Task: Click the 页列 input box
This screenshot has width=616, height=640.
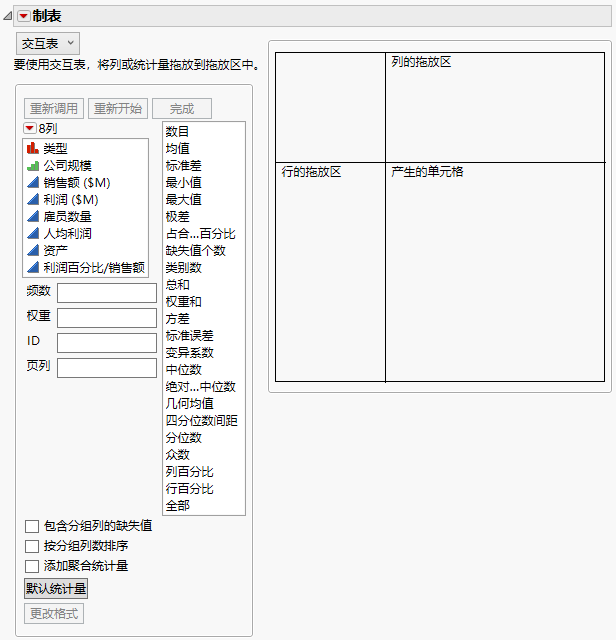Action: pos(107,368)
